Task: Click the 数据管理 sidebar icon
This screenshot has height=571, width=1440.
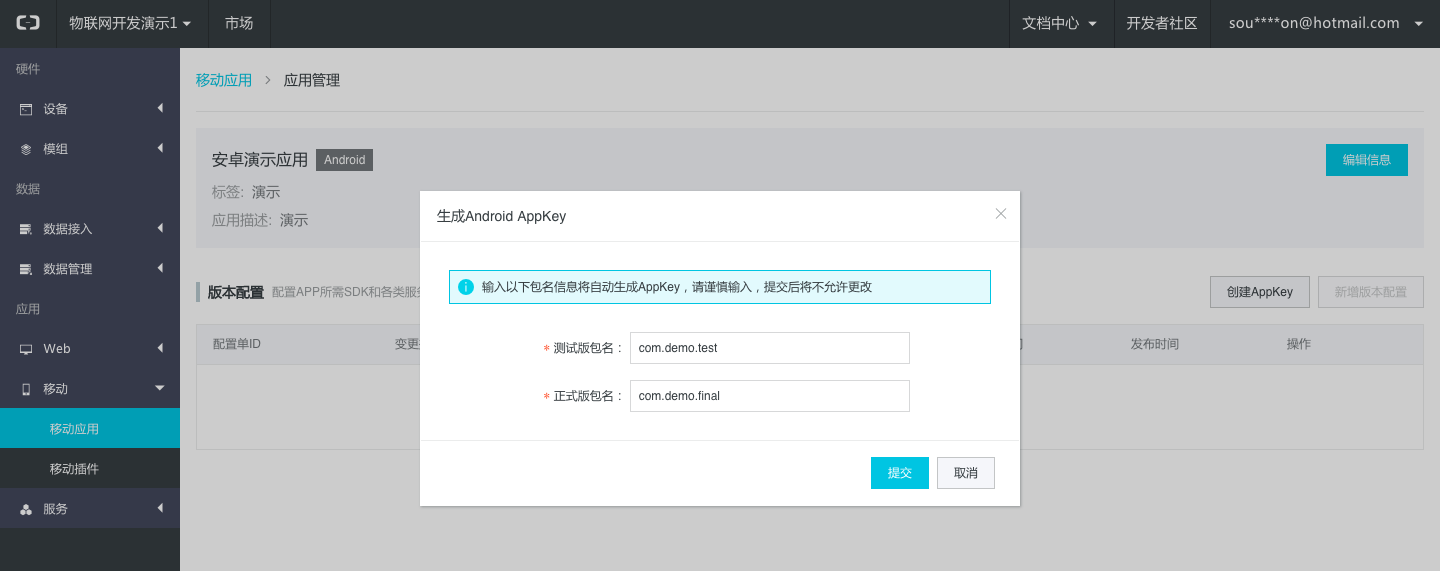Action: tap(26, 269)
